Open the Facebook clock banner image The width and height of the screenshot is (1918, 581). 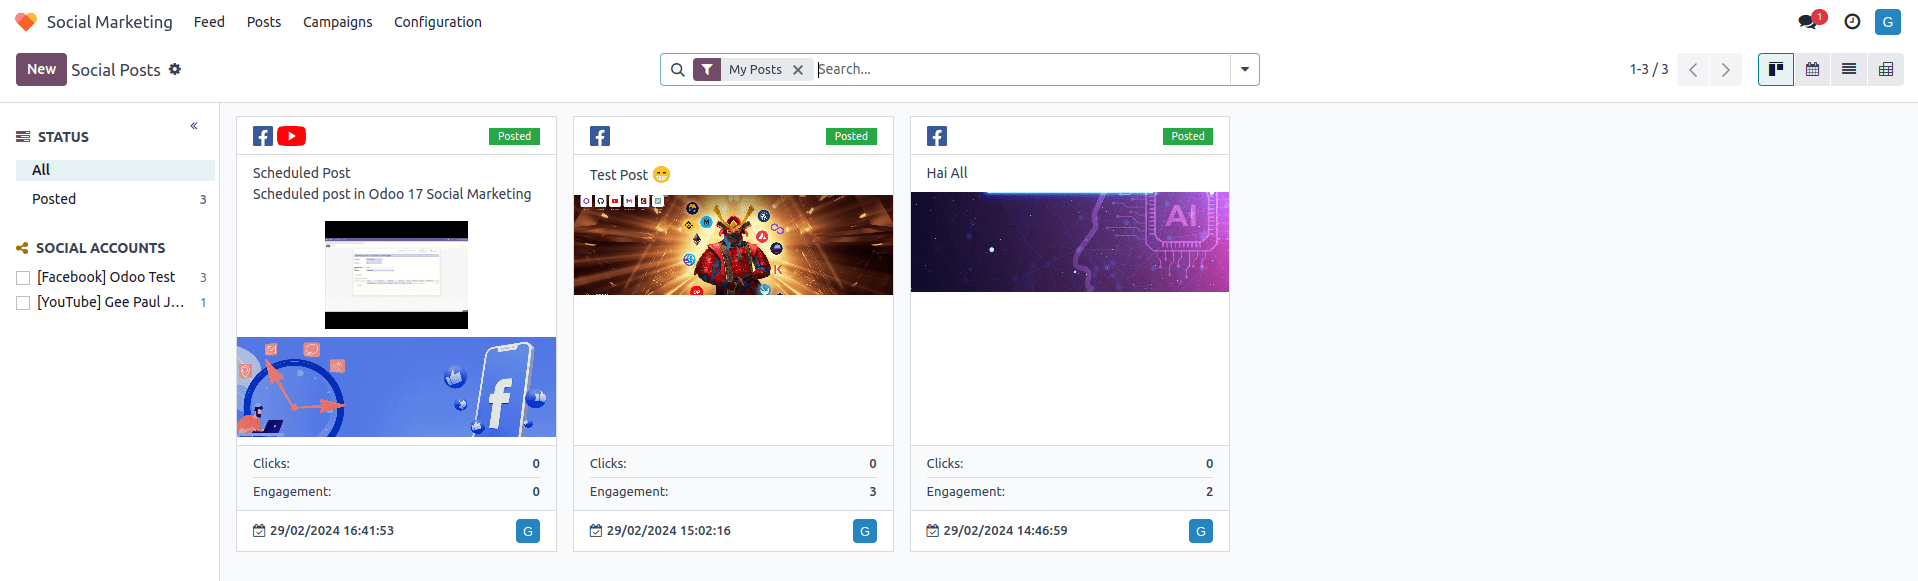[396, 387]
